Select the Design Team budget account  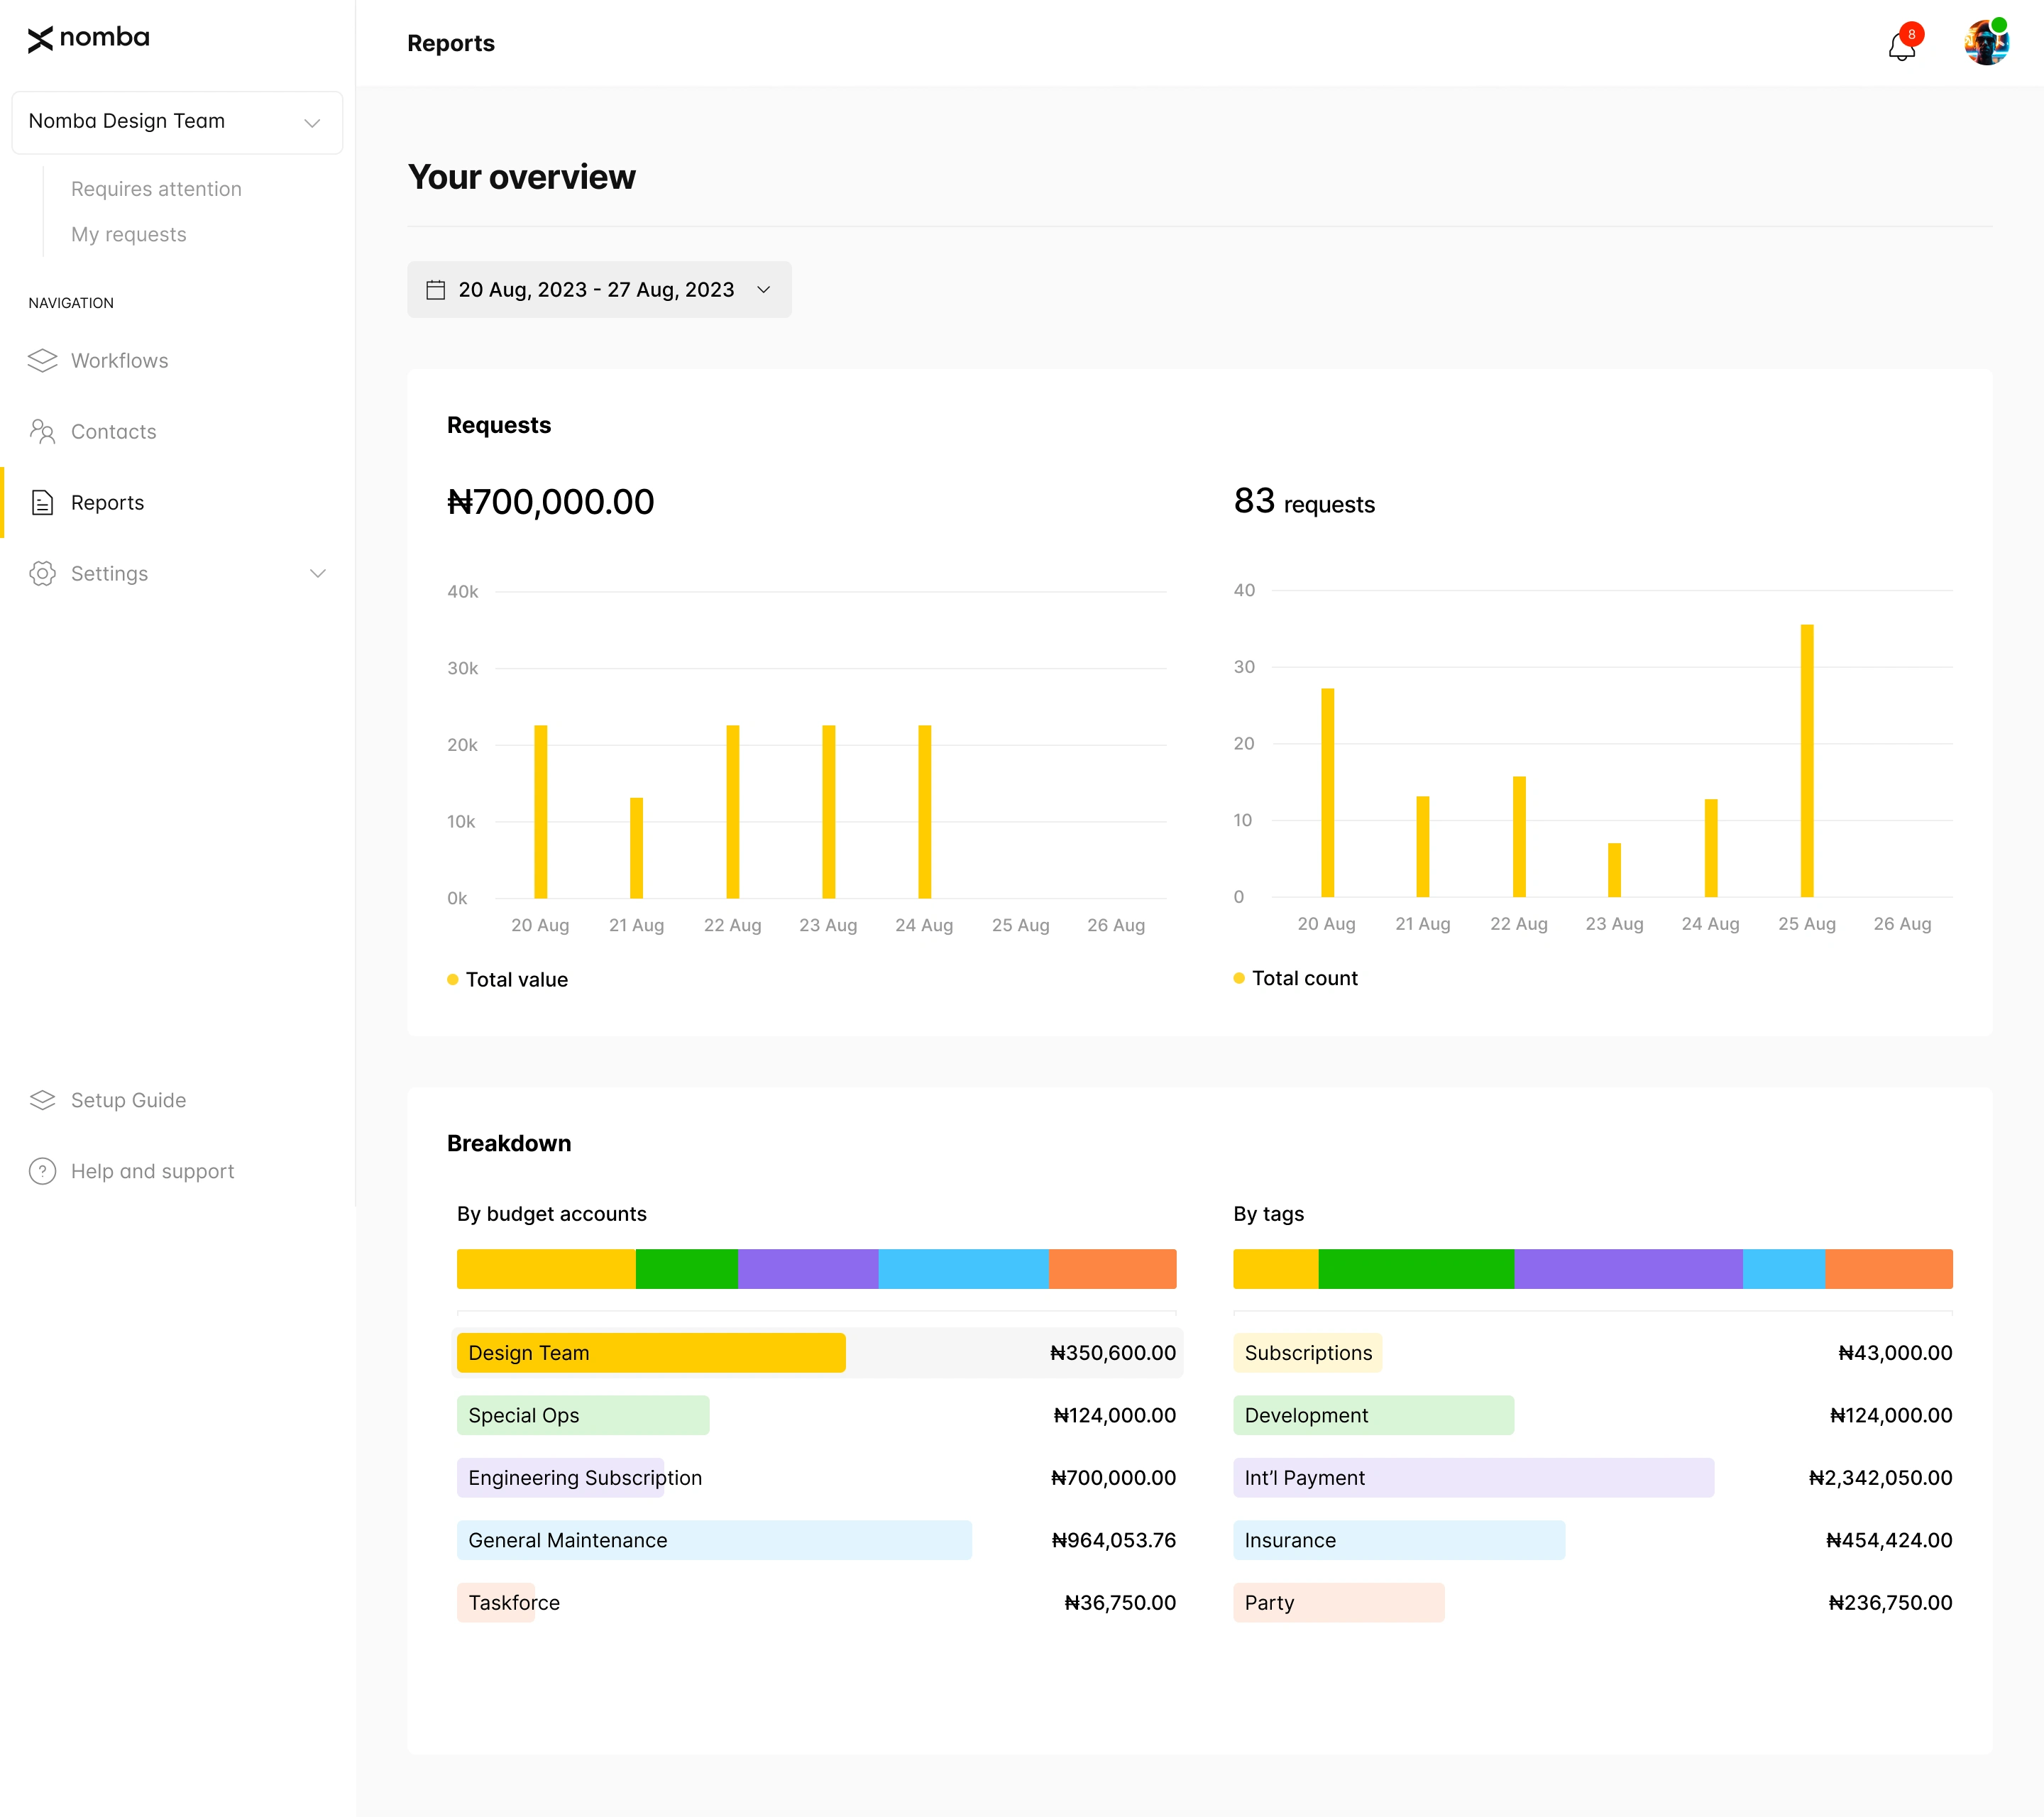pyautogui.click(x=650, y=1352)
